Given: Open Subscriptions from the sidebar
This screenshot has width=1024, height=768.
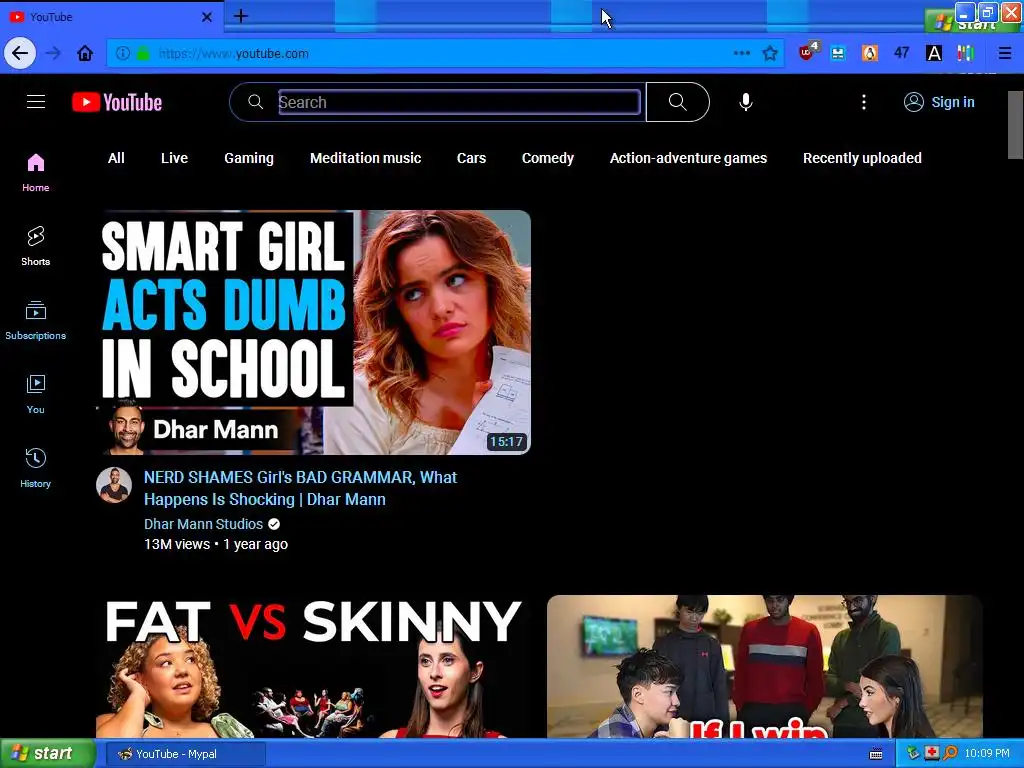Looking at the screenshot, I should coord(35,320).
